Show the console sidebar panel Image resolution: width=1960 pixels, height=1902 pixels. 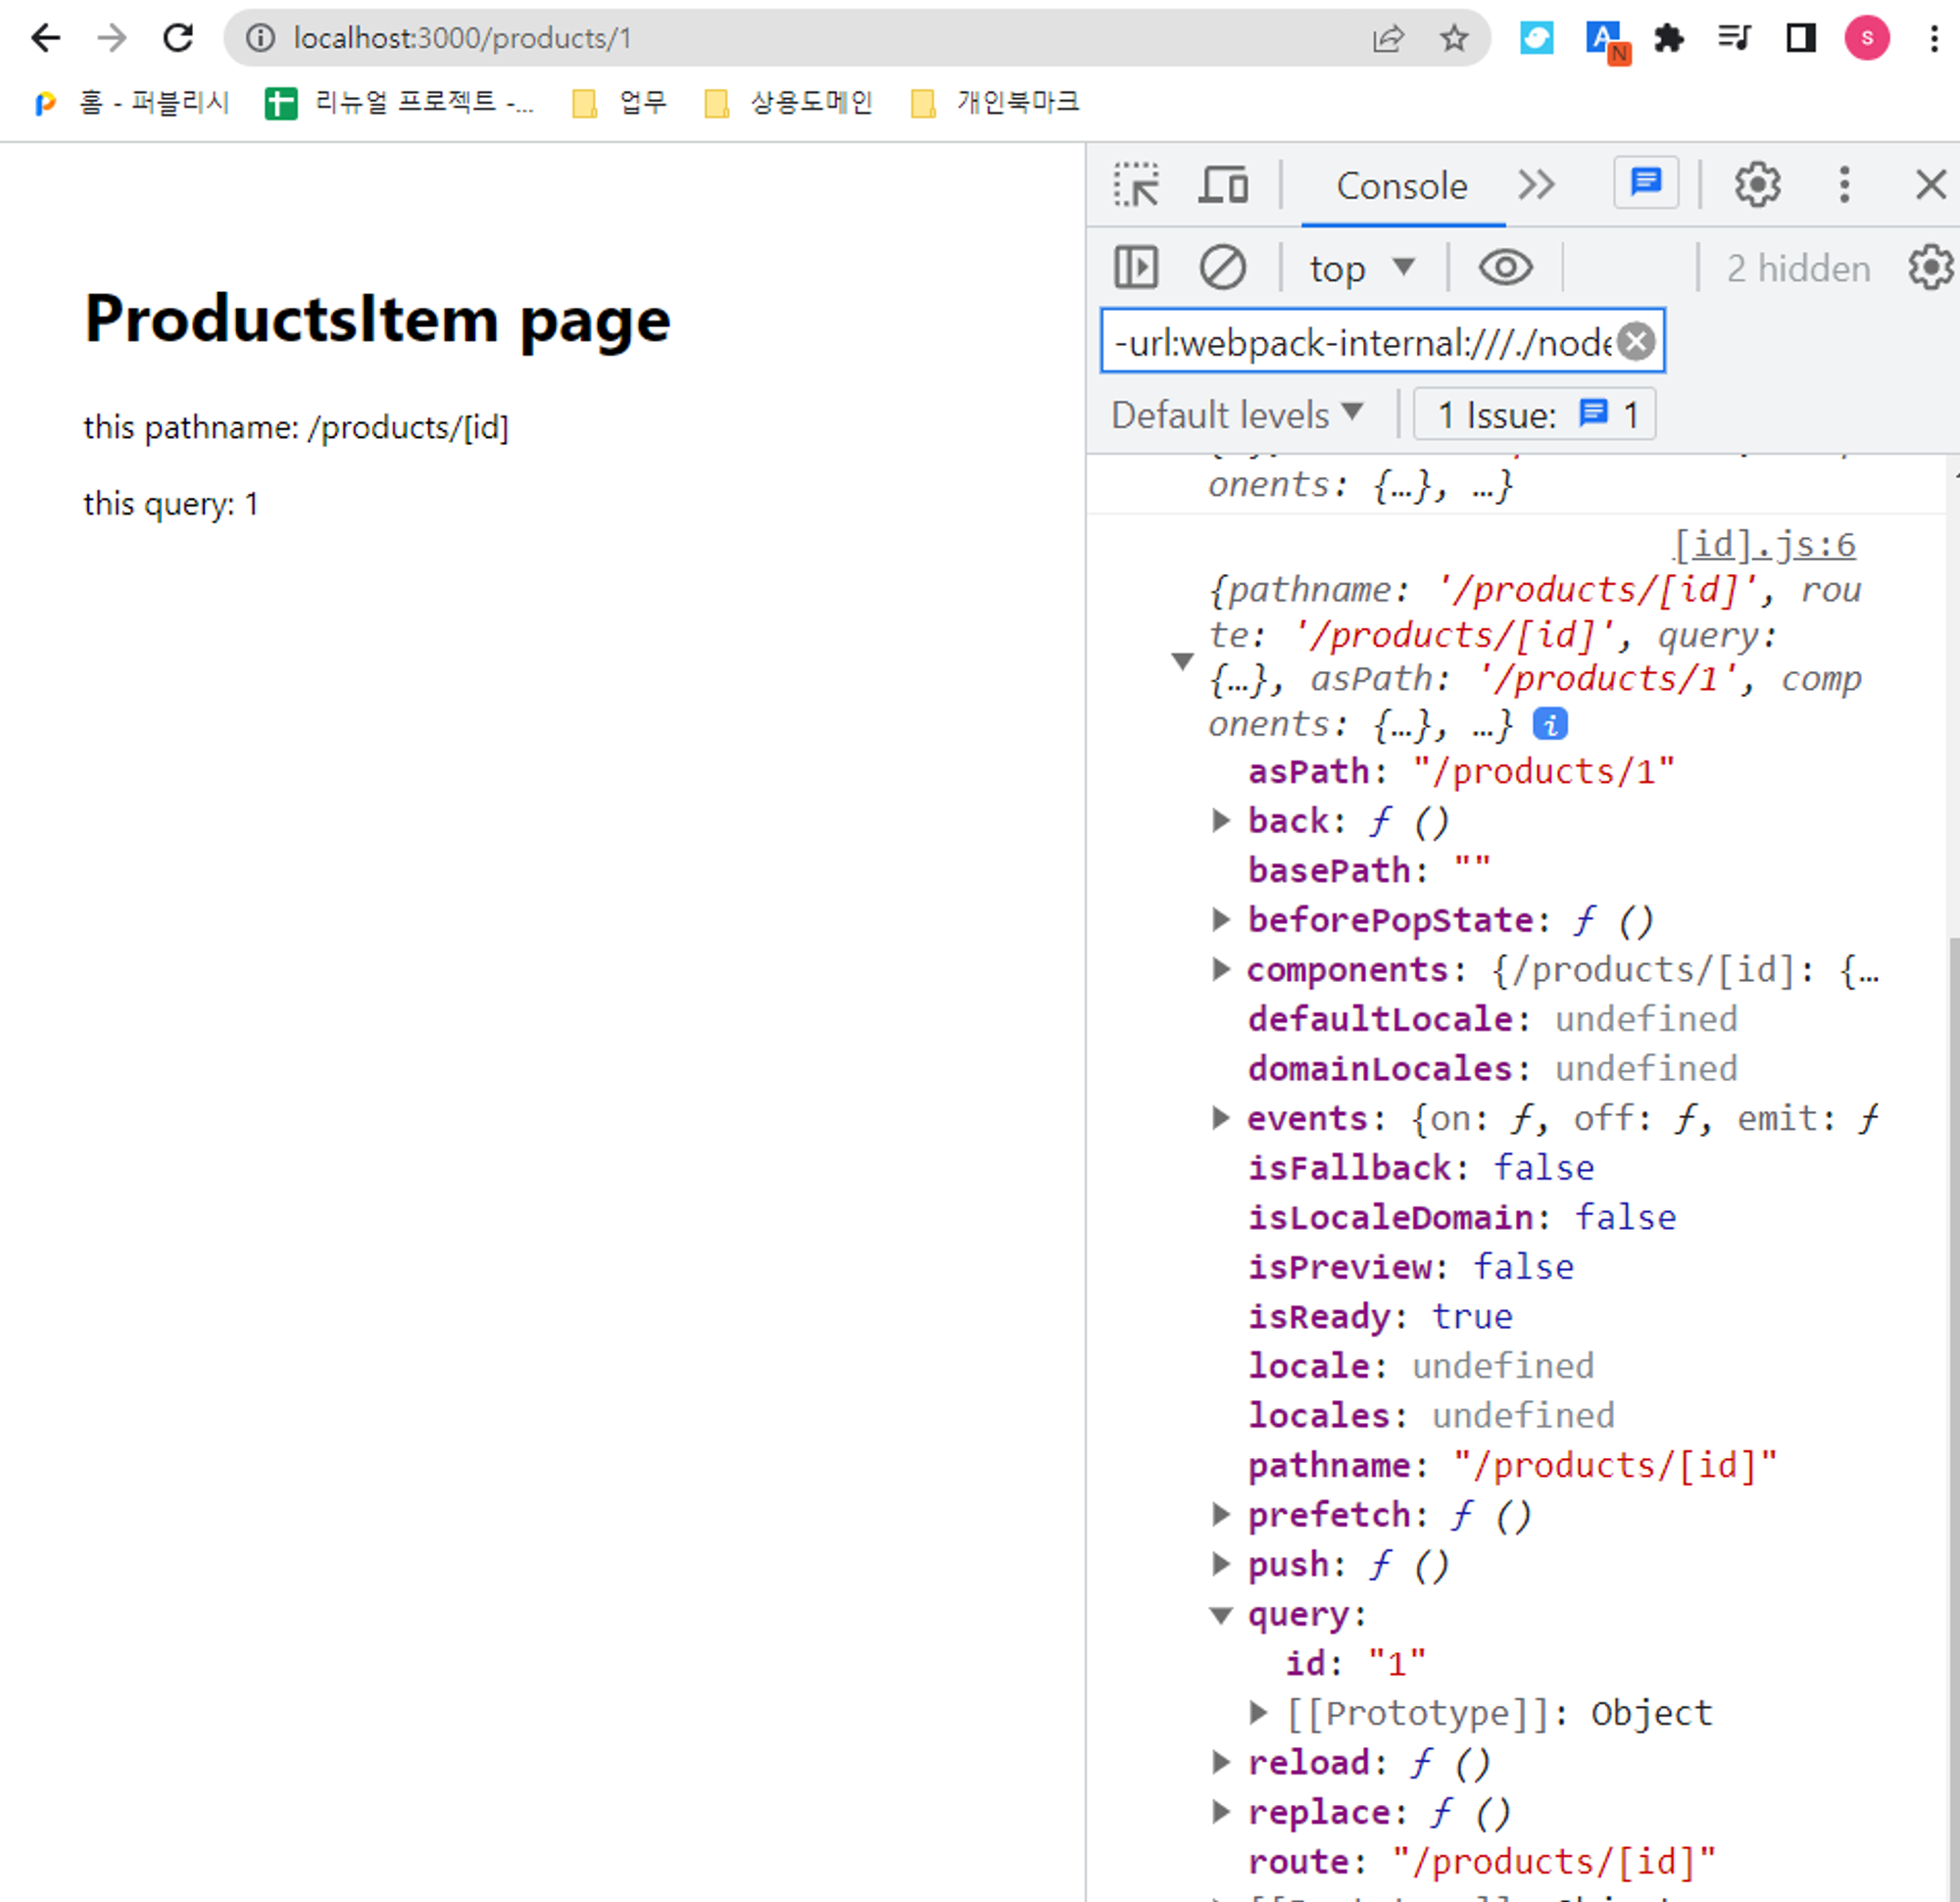1136,267
